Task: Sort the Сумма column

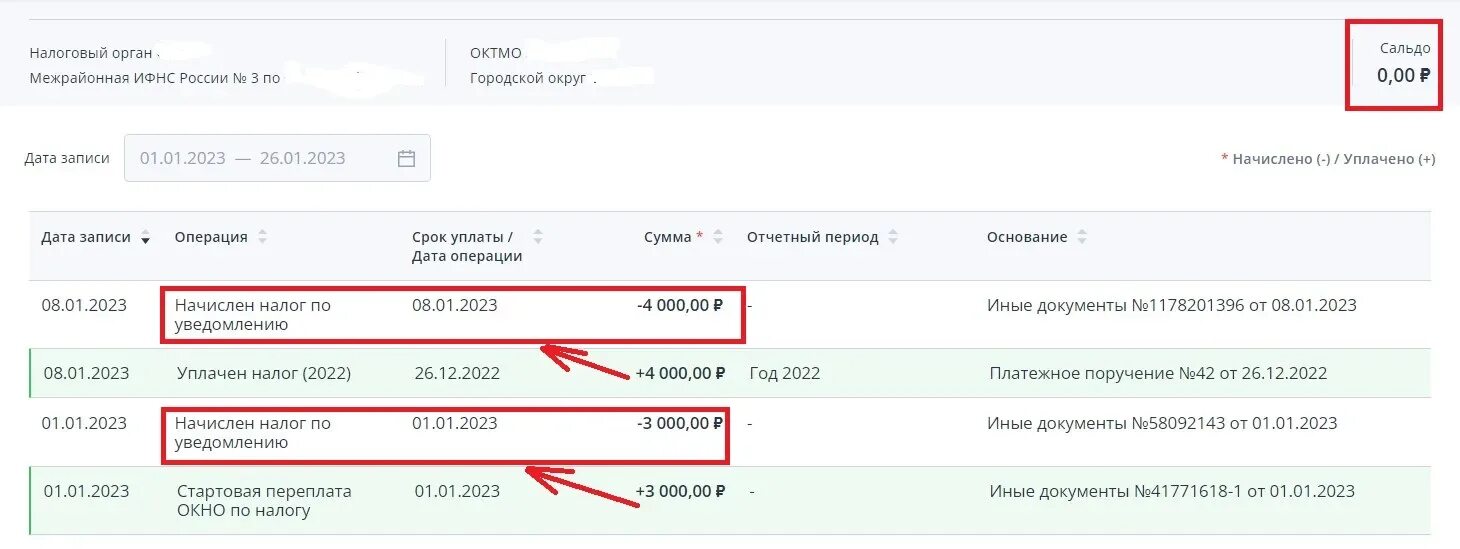Action: pyautogui.click(x=719, y=238)
